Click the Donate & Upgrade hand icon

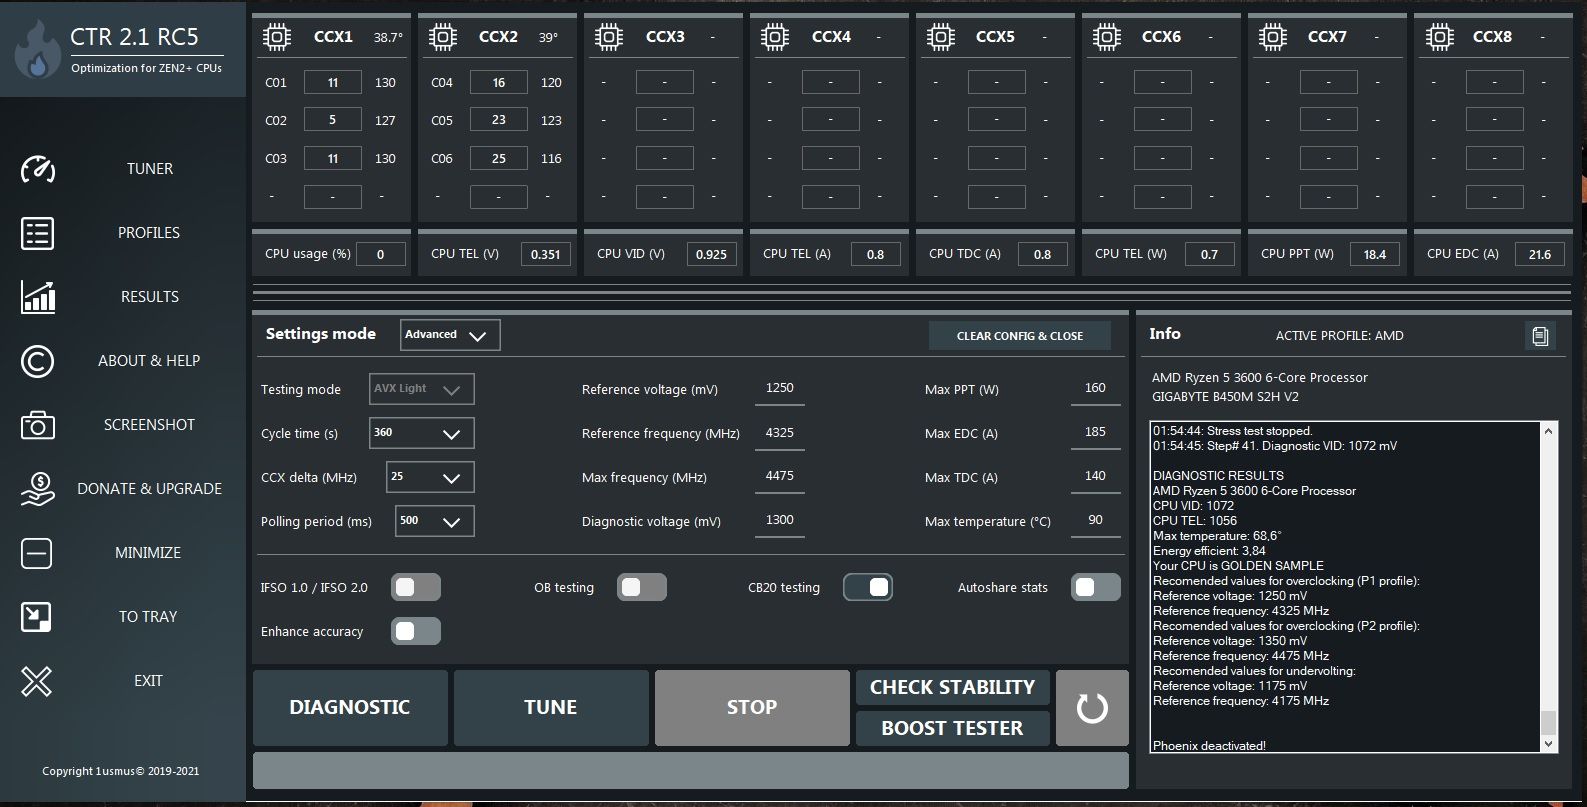tap(37, 489)
